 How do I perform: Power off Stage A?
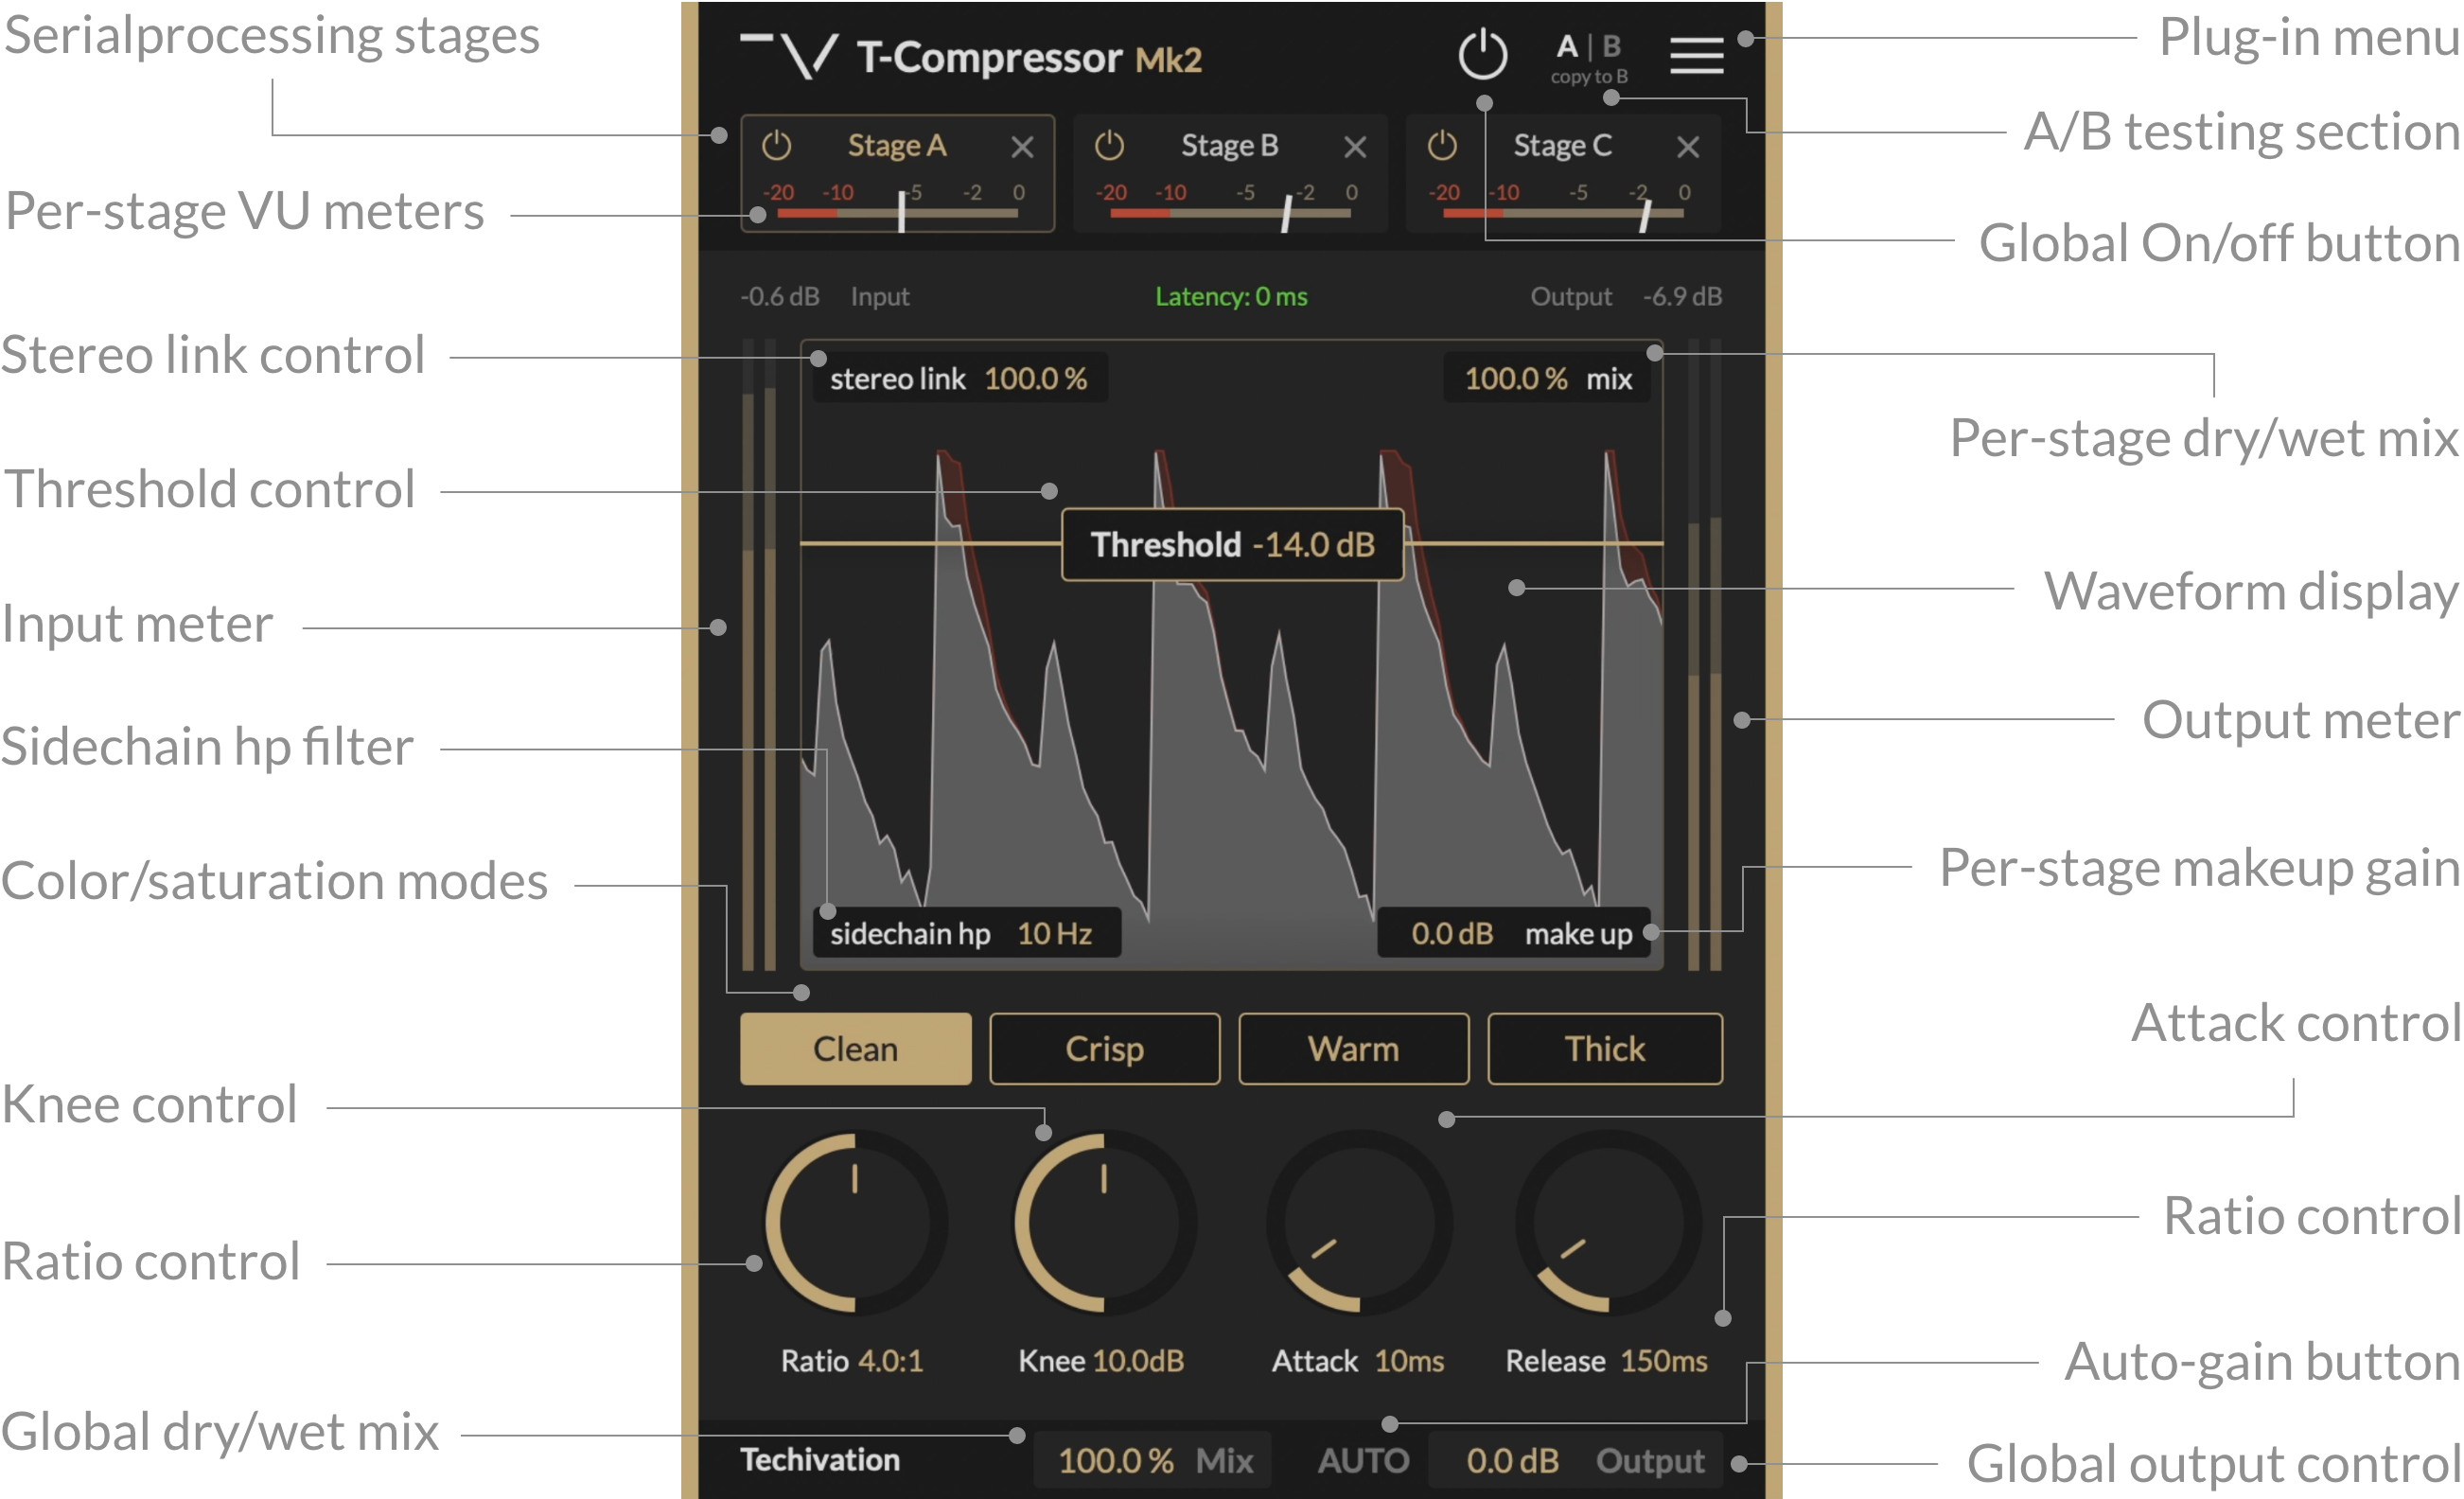coord(777,145)
